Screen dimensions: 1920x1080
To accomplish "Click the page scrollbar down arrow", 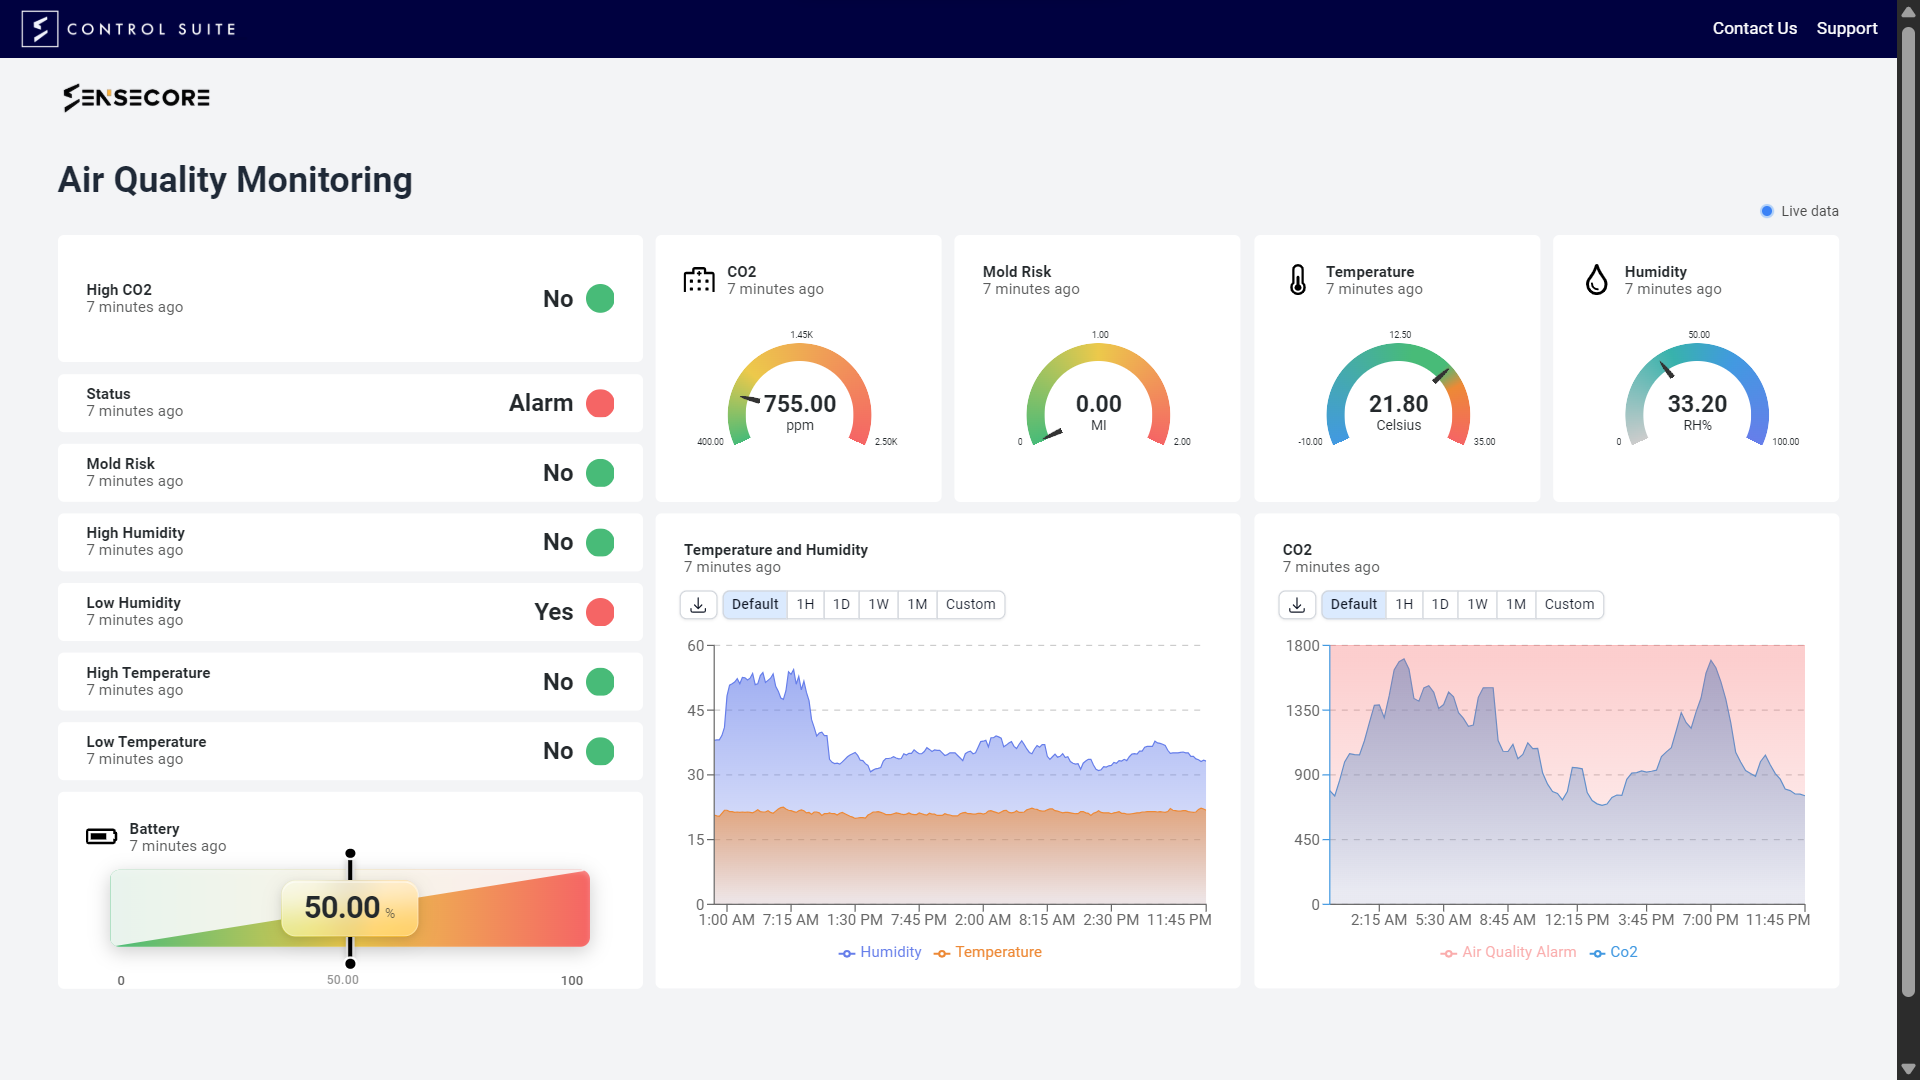I will coord(1908,1069).
